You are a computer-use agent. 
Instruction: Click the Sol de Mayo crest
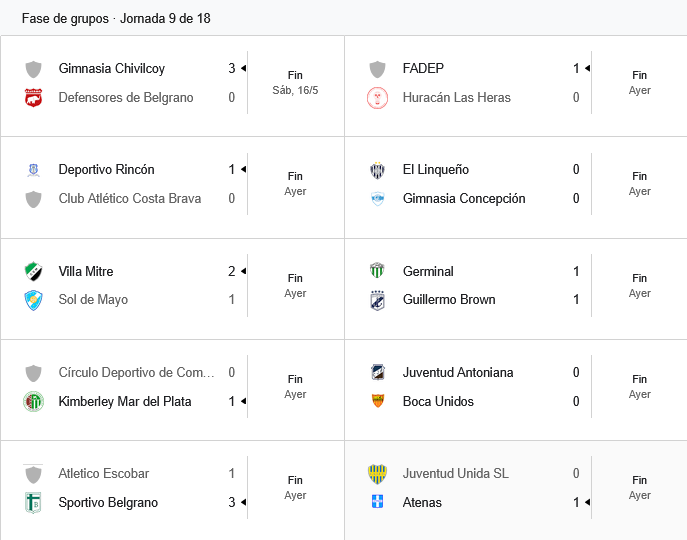coord(33,300)
